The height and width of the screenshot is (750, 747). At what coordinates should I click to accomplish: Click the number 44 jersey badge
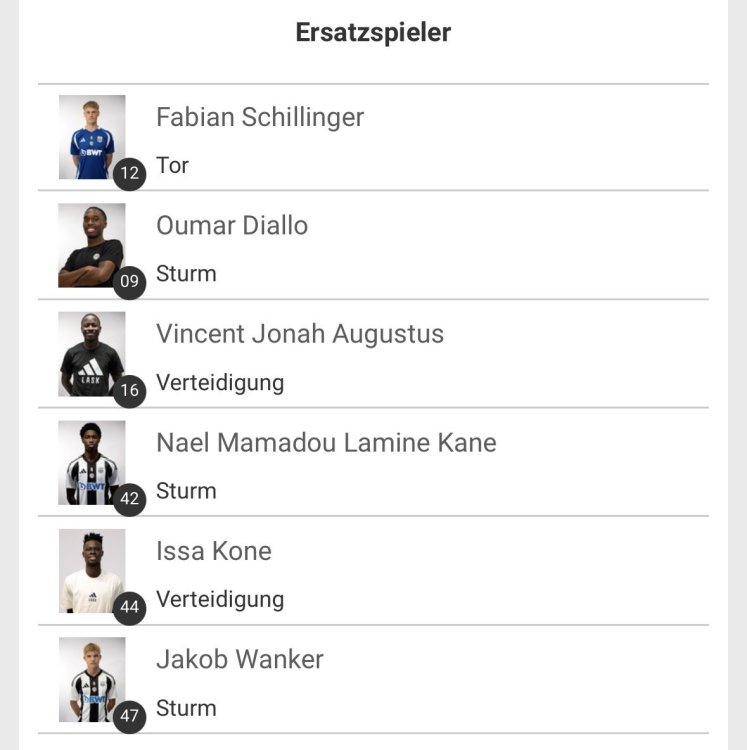(x=129, y=607)
